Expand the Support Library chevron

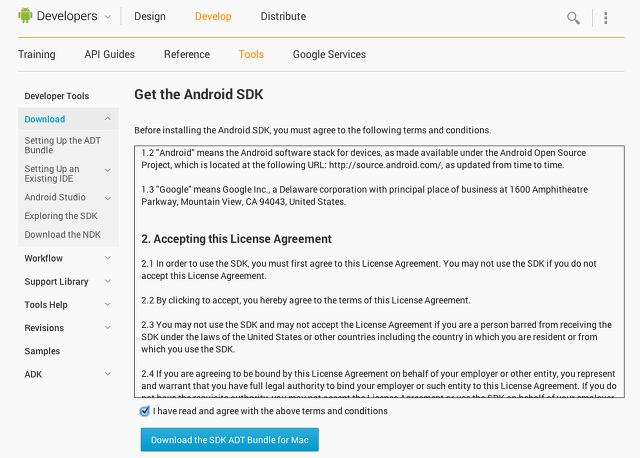(x=108, y=281)
